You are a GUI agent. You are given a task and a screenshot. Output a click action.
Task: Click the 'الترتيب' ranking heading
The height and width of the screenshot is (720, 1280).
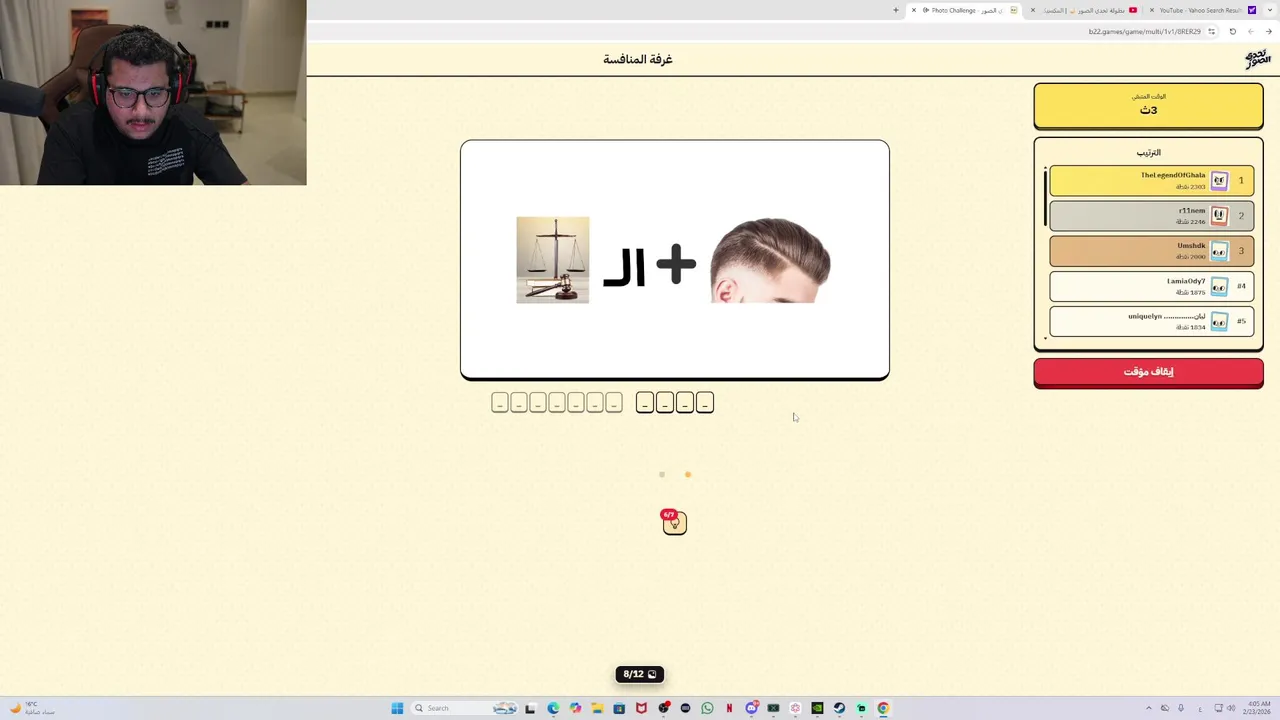click(1148, 153)
